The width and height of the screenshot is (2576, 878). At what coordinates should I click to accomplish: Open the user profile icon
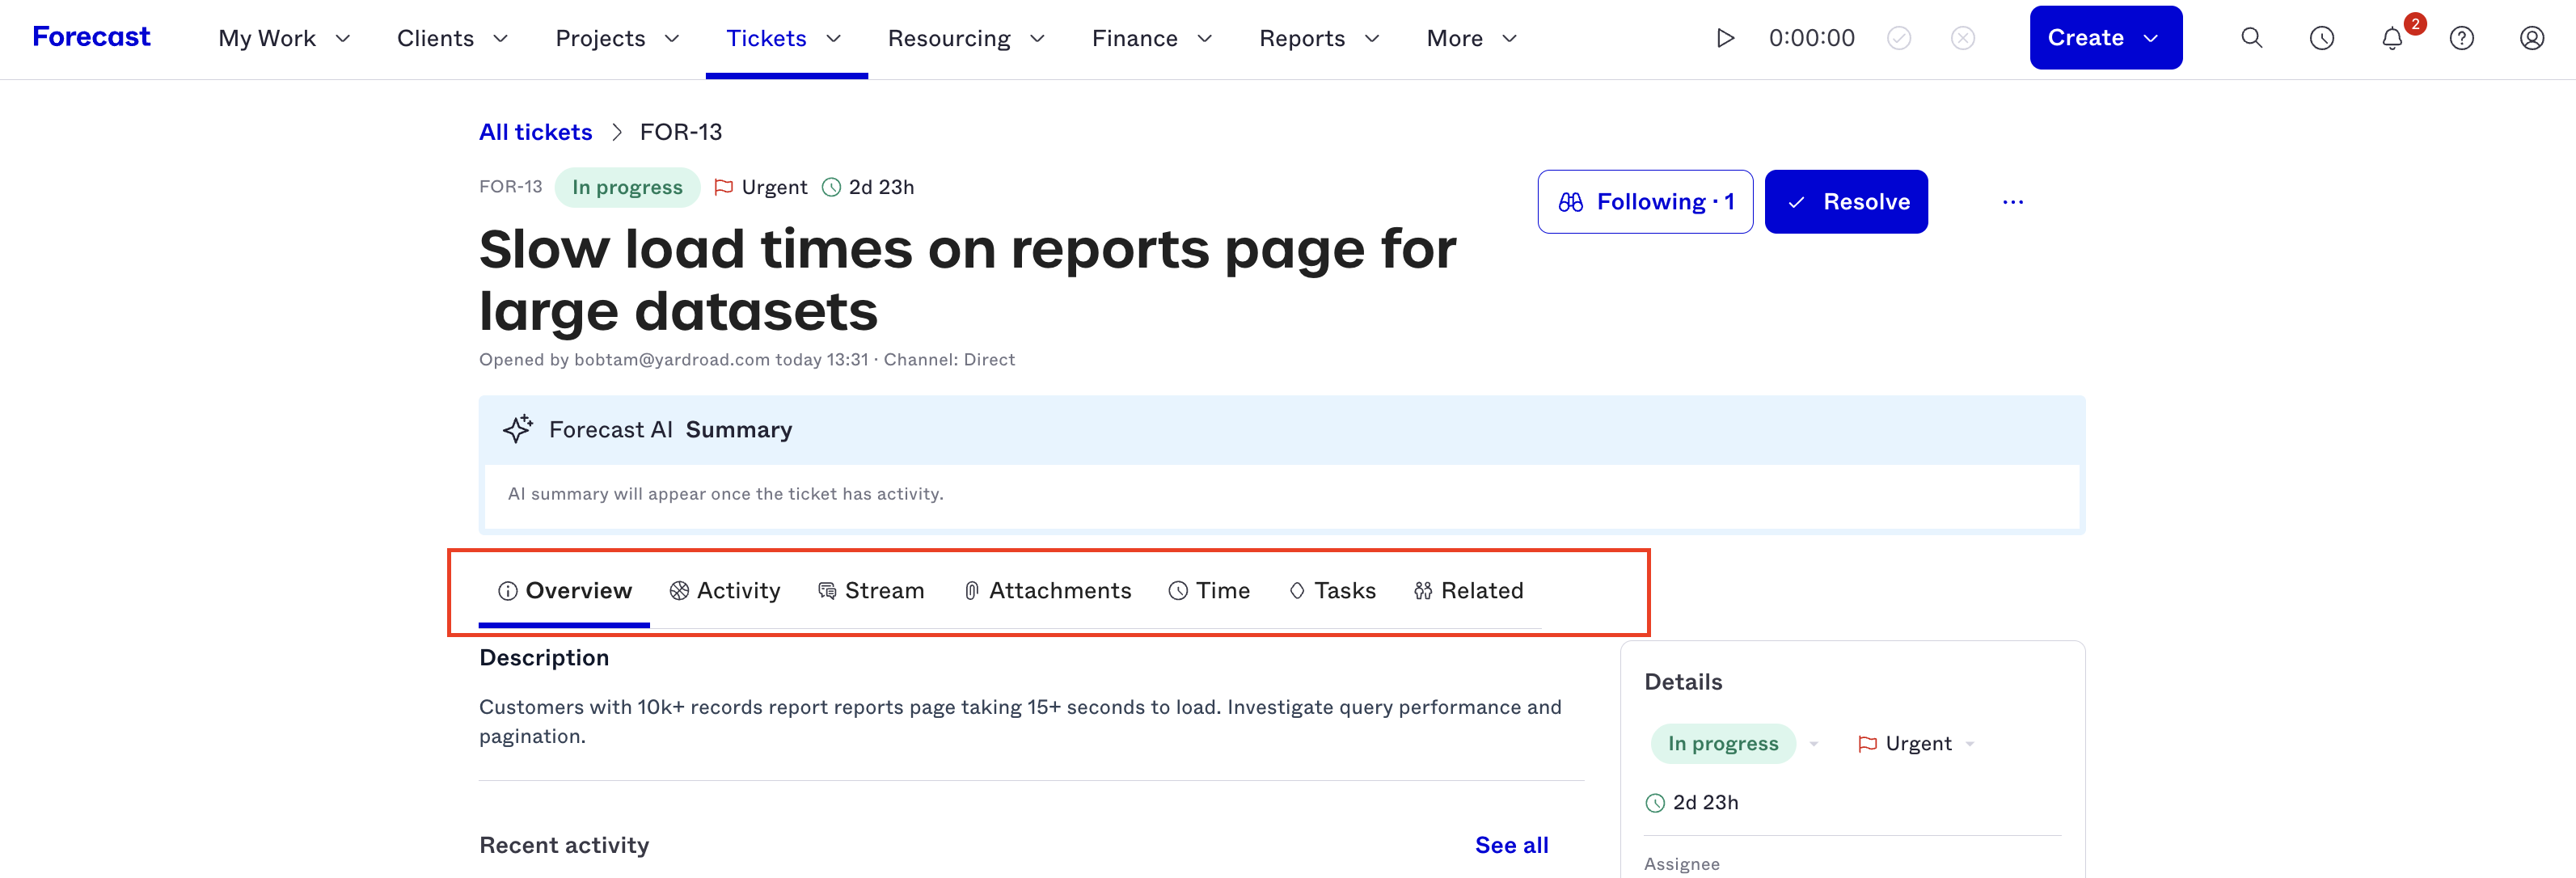point(2531,38)
